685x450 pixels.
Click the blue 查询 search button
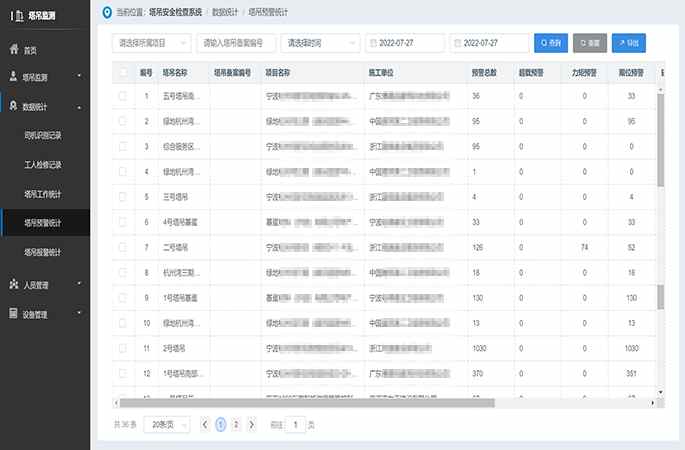click(x=552, y=43)
